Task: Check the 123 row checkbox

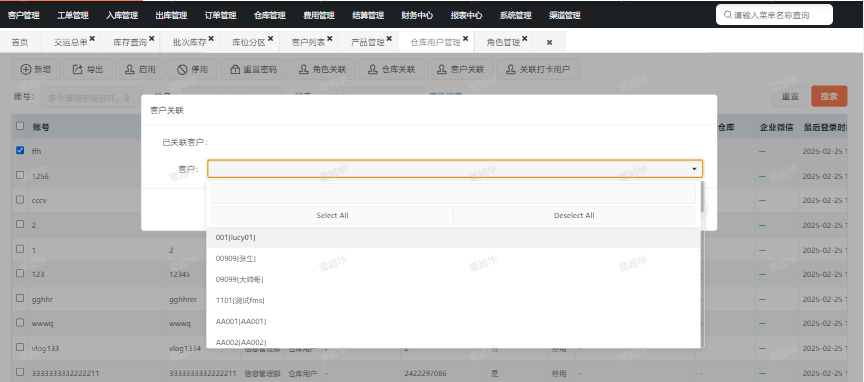Action: pyautogui.click(x=20, y=273)
